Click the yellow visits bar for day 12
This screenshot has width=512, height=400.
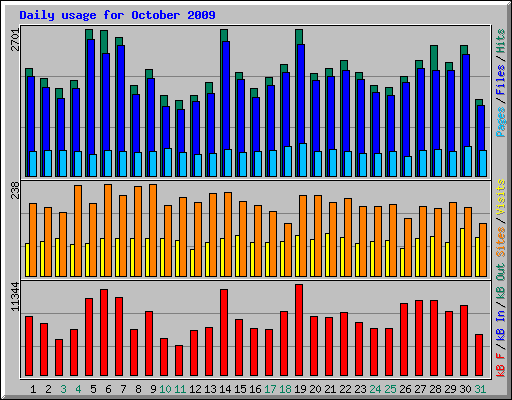[x=192, y=263]
